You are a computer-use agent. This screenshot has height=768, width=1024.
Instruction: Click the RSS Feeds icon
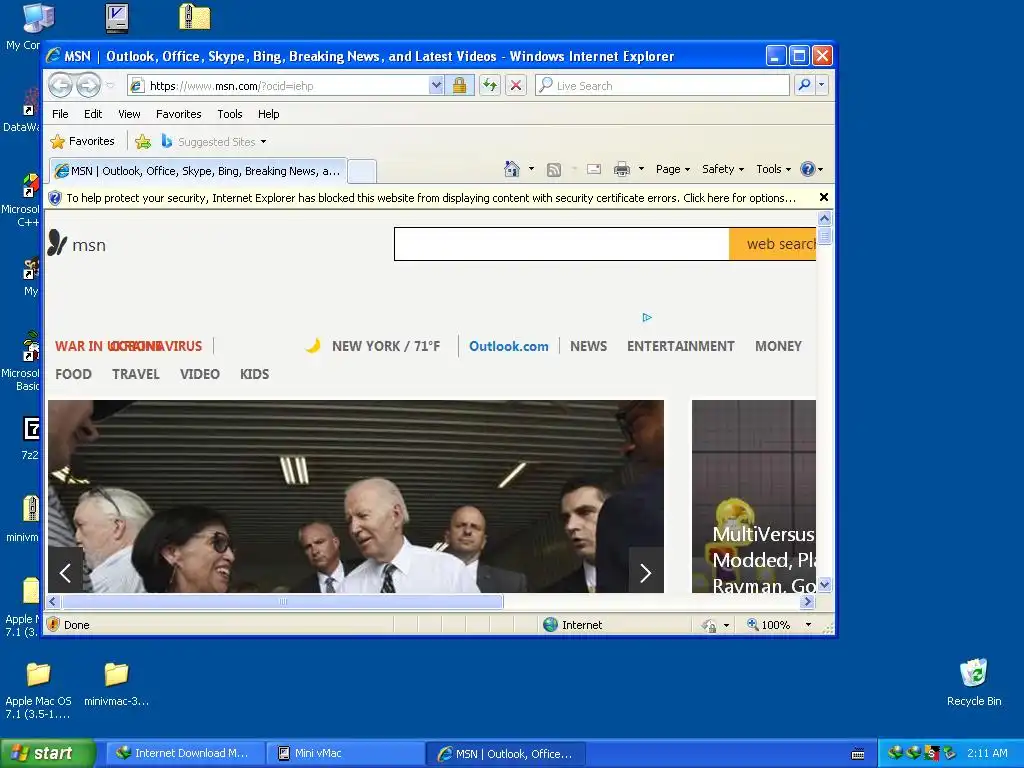554,170
